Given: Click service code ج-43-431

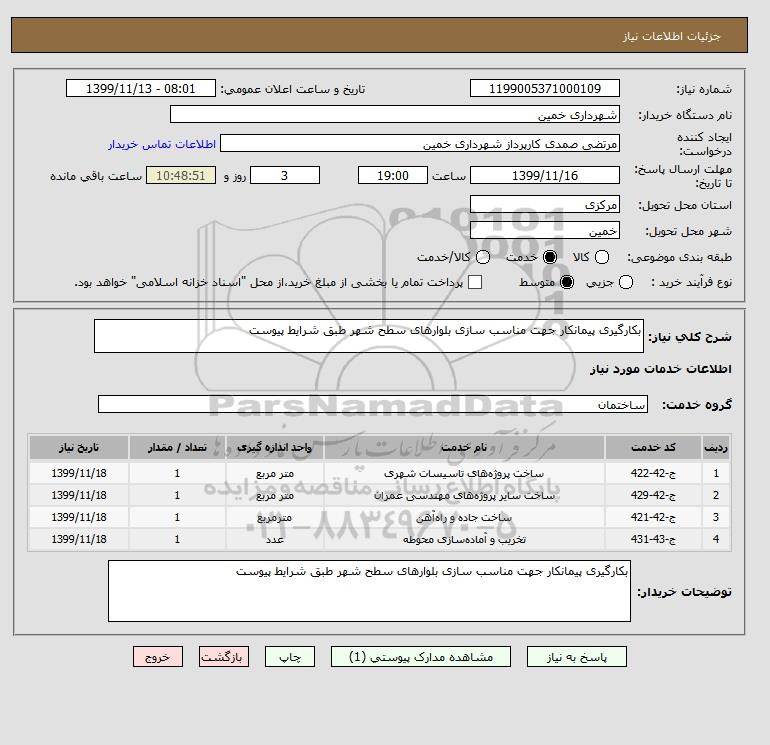Looking at the screenshot, I should [x=653, y=539].
